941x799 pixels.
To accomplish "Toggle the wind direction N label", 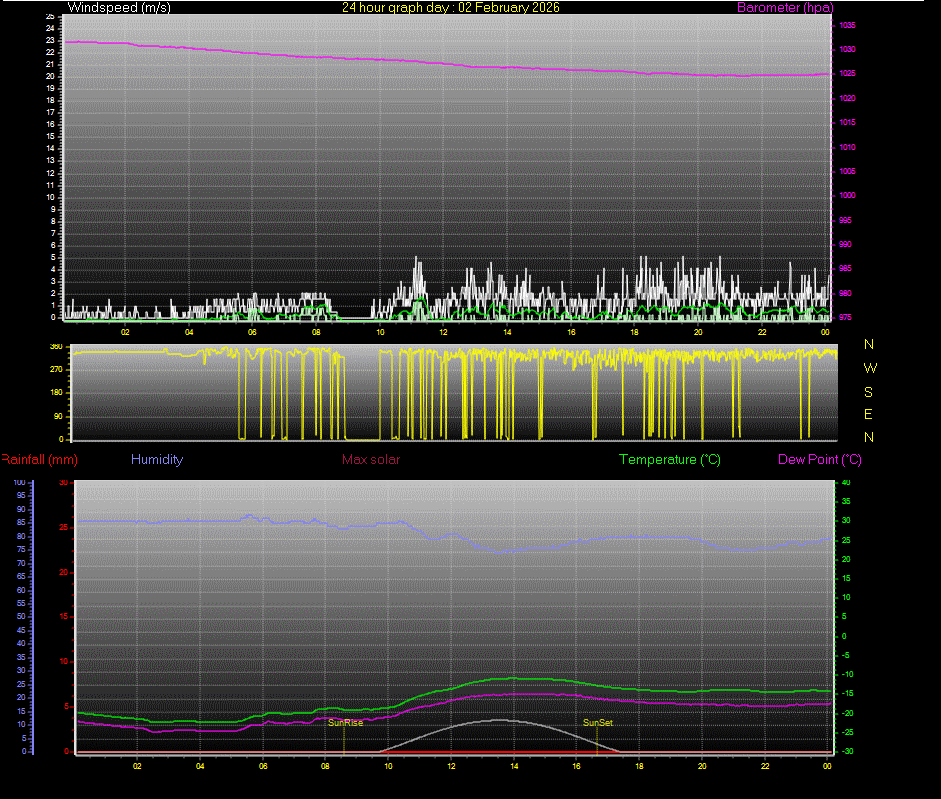I will tap(868, 346).
